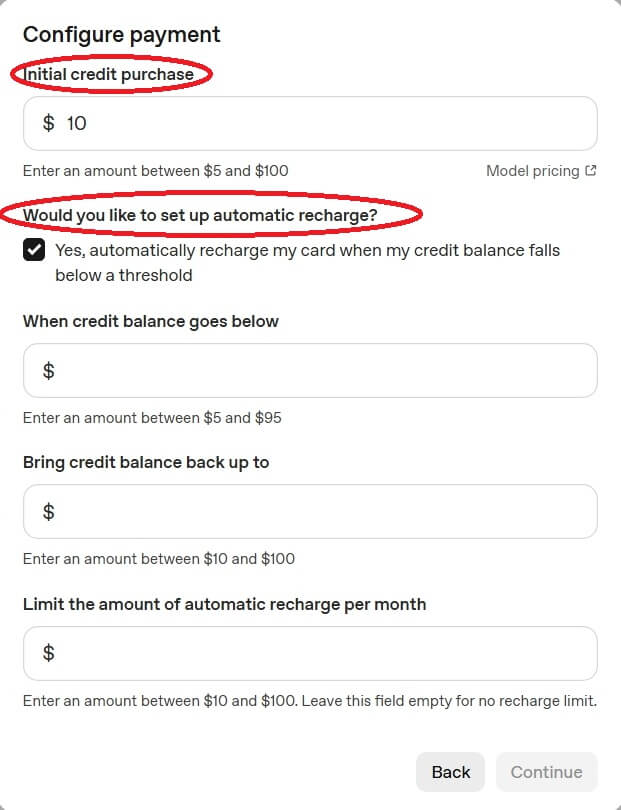Uncheck the automatic recharge checkbox

pos(35,250)
